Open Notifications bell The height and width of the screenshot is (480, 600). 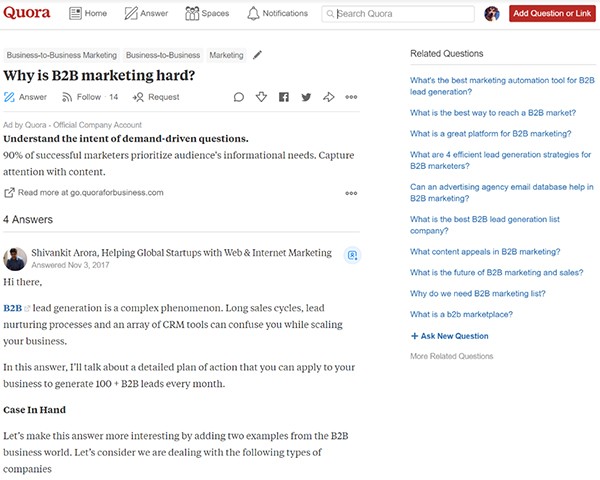(277, 14)
